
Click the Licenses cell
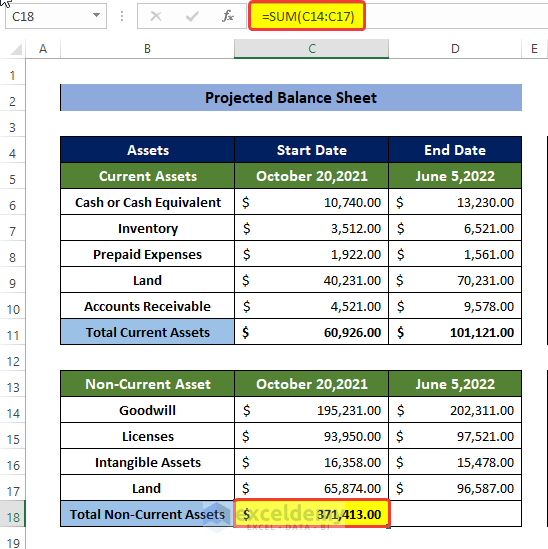(x=147, y=436)
